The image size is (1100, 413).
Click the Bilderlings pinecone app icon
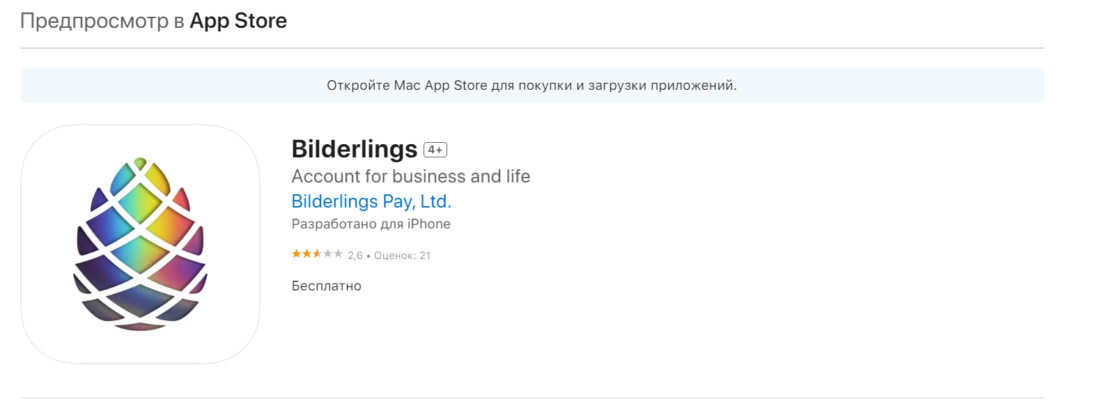click(x=140, y=244)
